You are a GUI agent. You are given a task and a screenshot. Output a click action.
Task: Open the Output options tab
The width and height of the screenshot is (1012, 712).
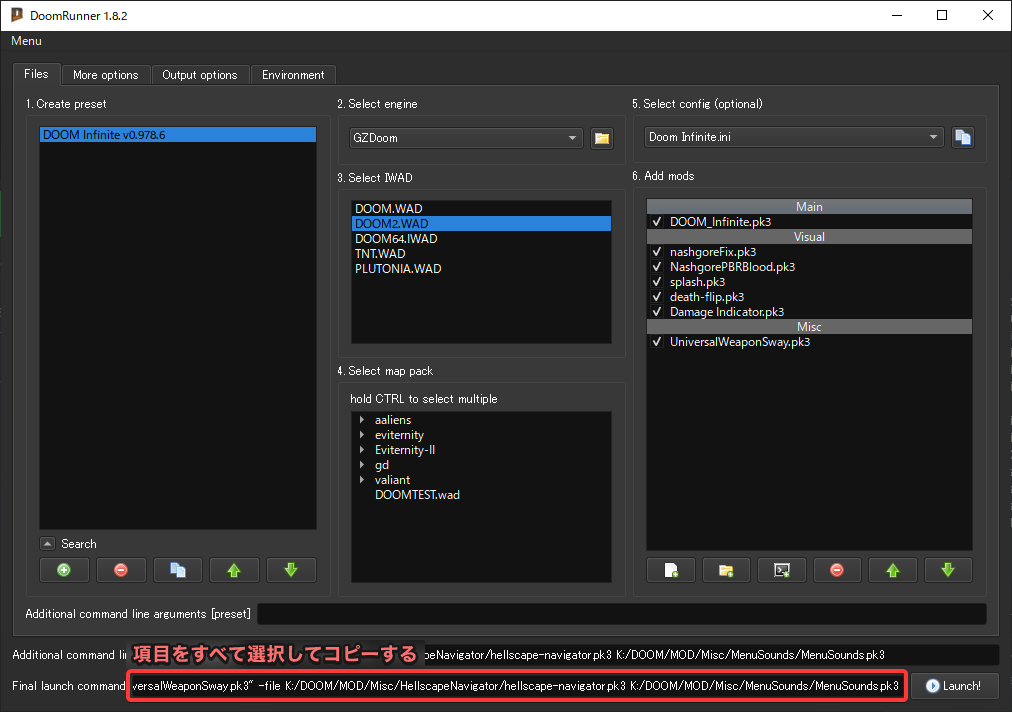click(200, 75)
